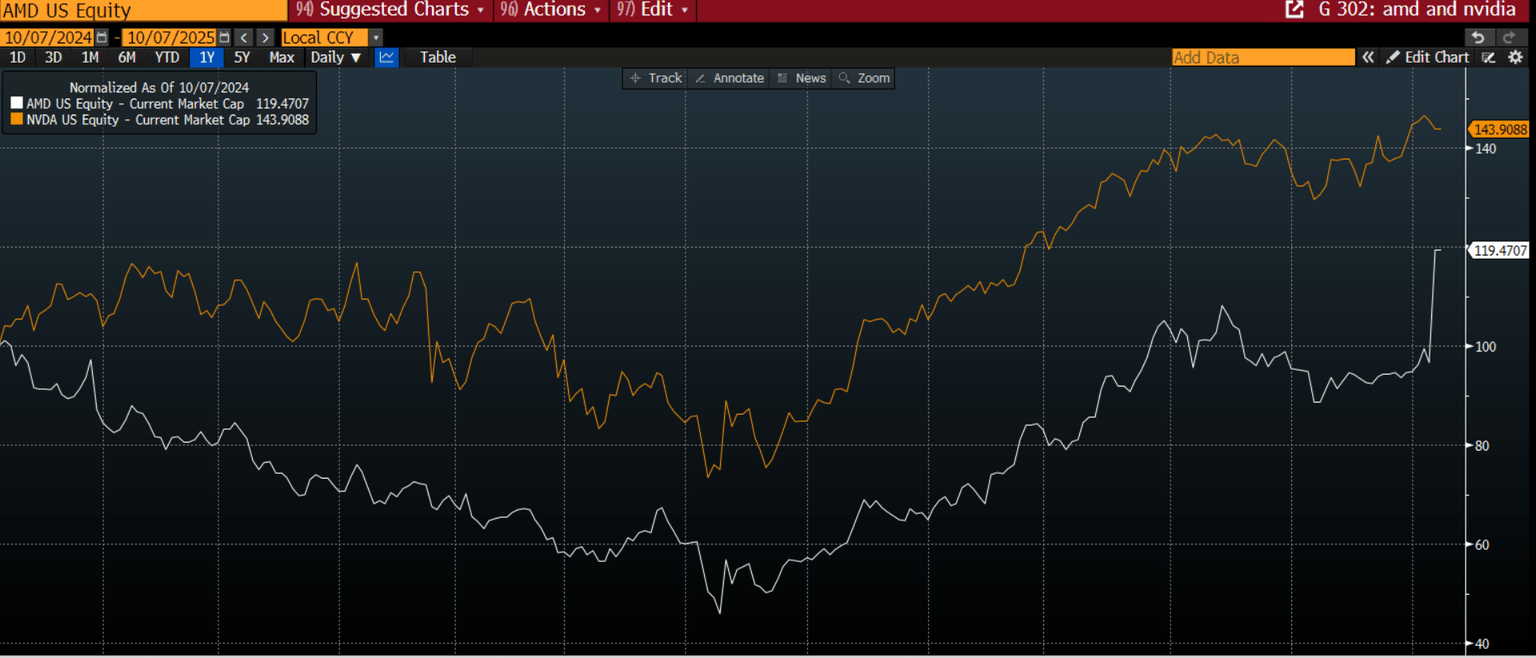The height and width of the screenshot is (658, 1536).
Task: Click the 80 y-axis label
Action: coord(1482,445)
